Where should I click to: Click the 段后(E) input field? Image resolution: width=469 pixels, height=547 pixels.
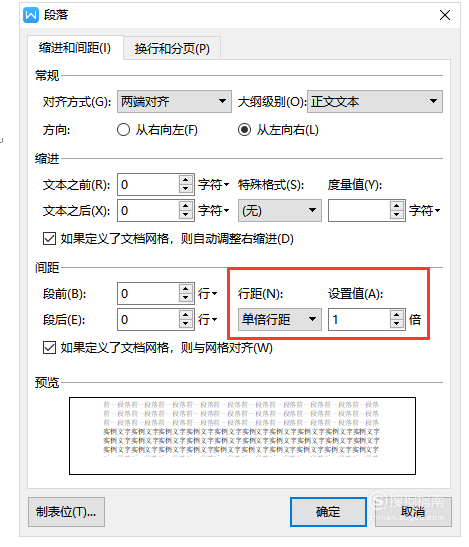148,319
